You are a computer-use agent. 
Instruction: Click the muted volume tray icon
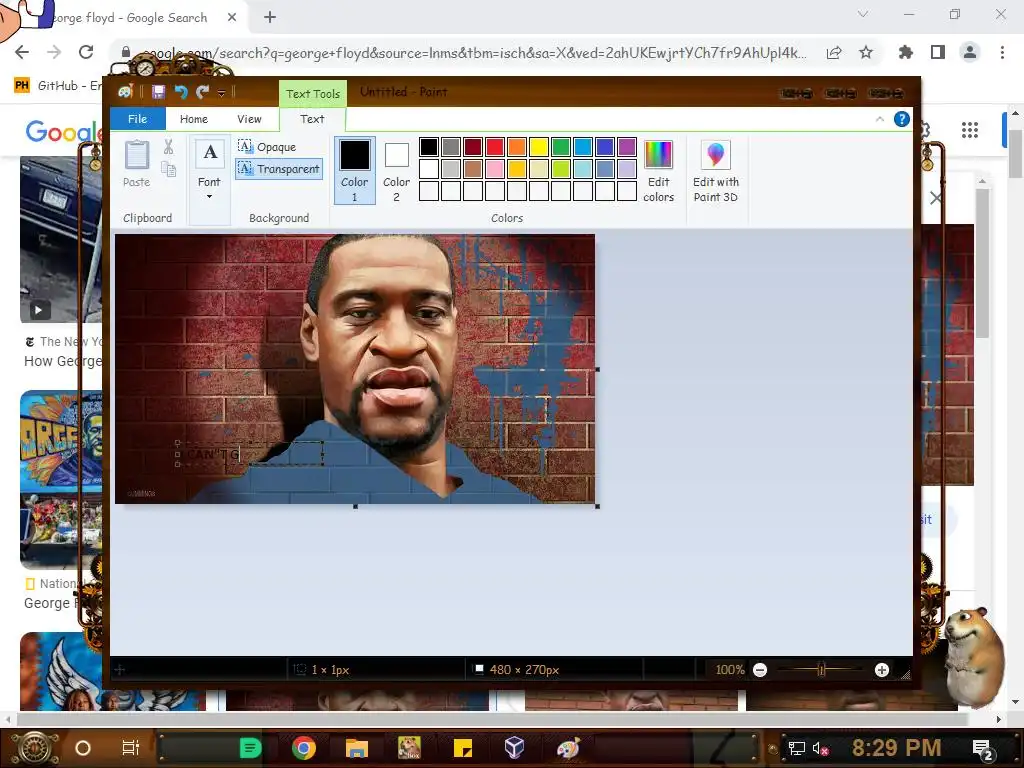tap(820, 749)
